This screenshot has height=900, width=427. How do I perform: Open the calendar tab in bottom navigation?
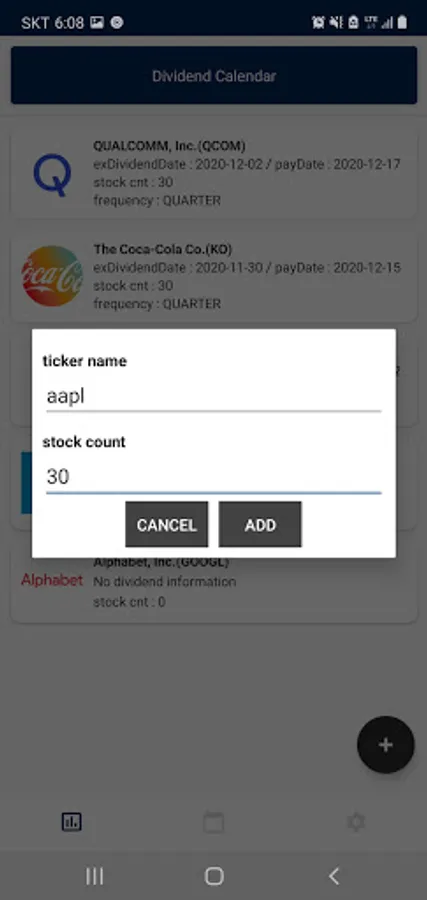pos(214,822)
